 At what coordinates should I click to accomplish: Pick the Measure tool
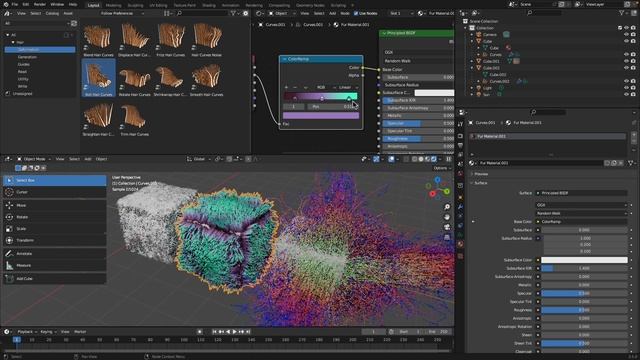coord(55,265)
